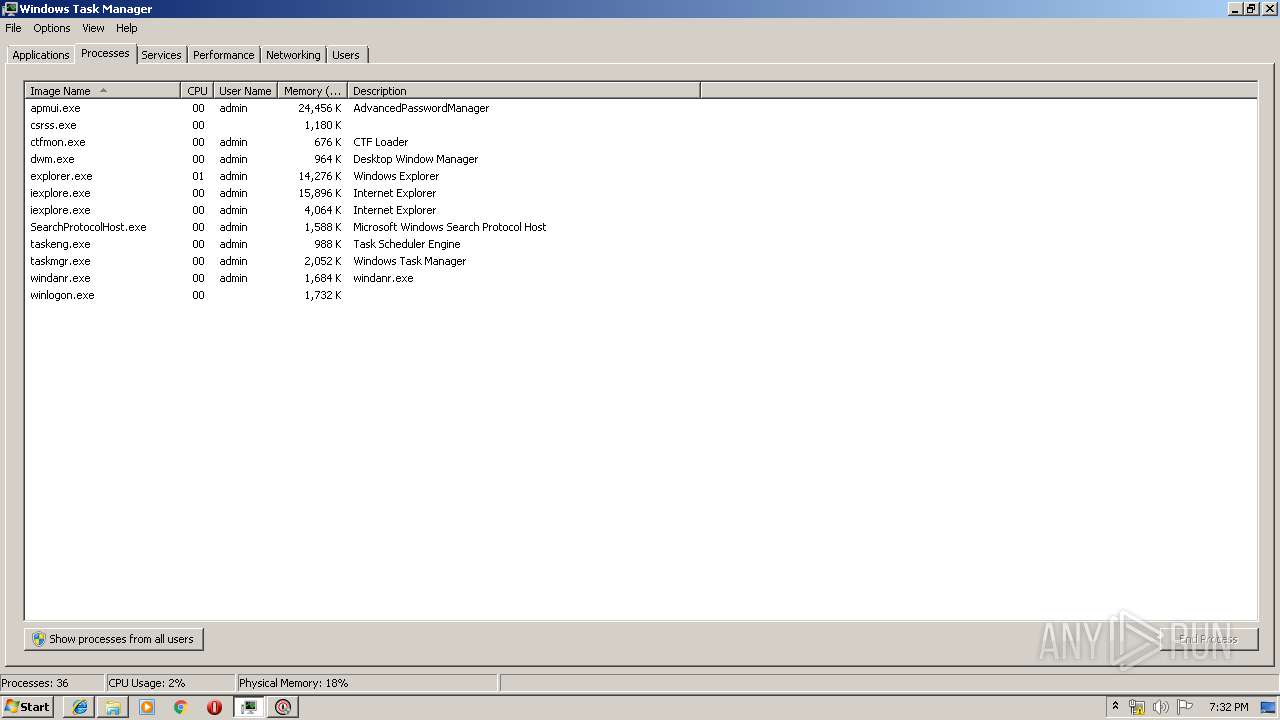The width and height of the screenshot is (1280, 720).
Task: Click the 7:32 PM taskbar clock
Action: coord(1228,707)
